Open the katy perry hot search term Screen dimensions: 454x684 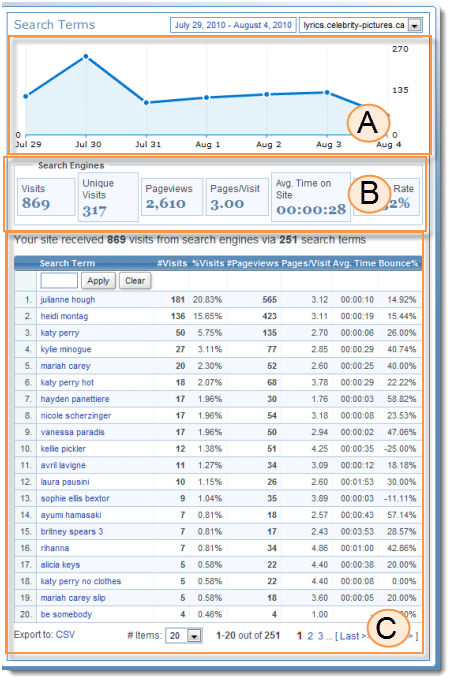(x=67, y=383)
